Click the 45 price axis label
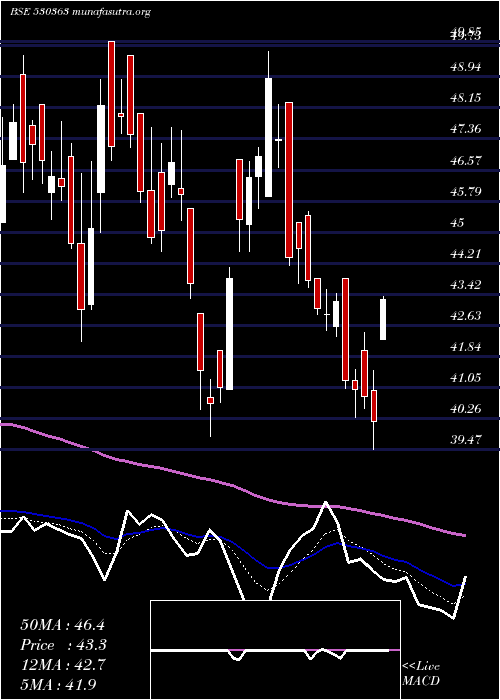The width and height of the screenshot is (500, 700). 458,223
